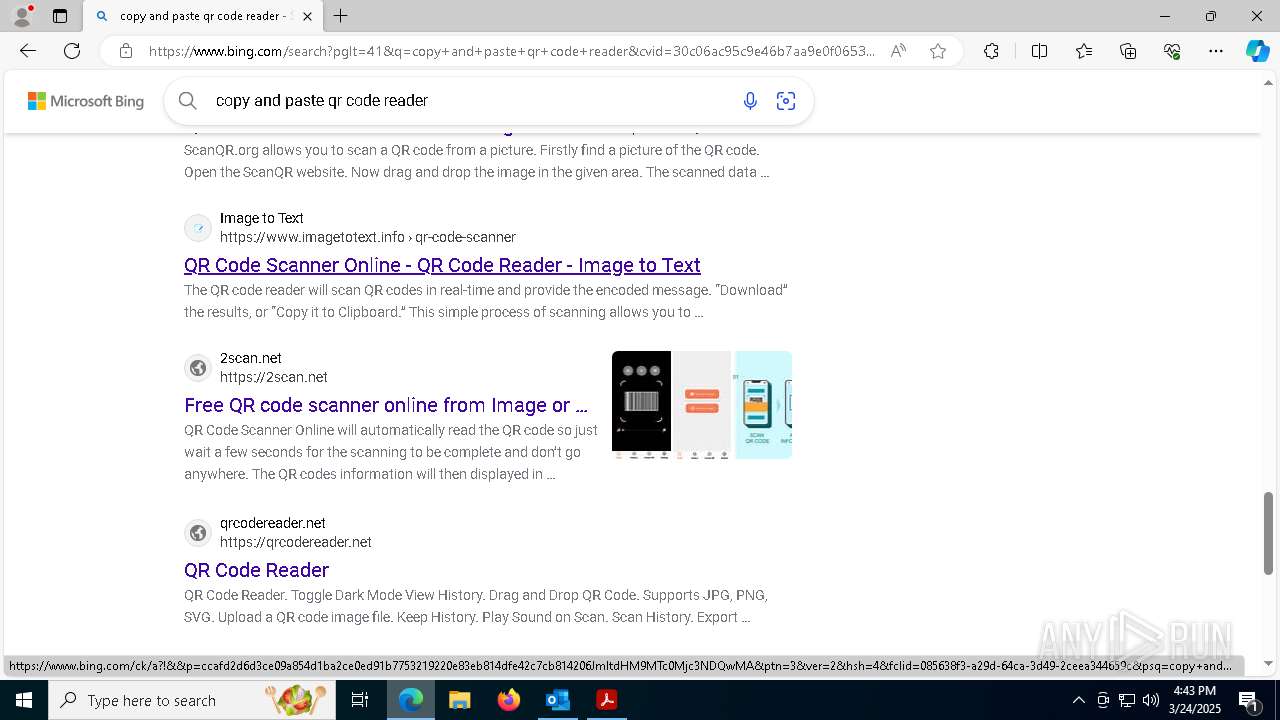Viewport: 1280px width, 720px height.
Task: Click the https://qrcodereader.net URL text
Action: [296, 542]
